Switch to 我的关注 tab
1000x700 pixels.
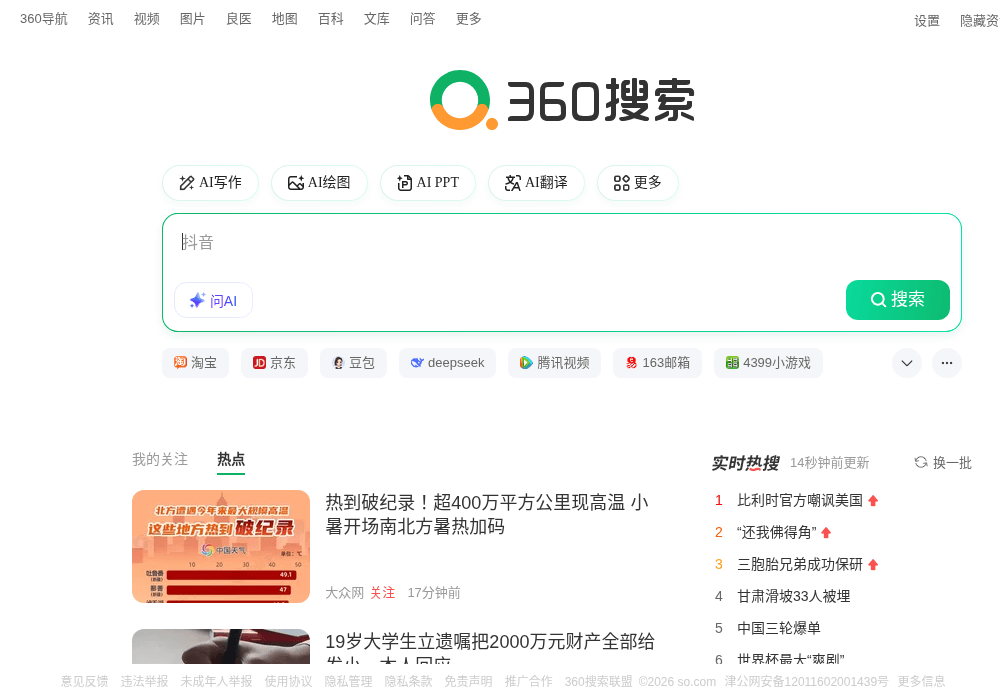159,460
